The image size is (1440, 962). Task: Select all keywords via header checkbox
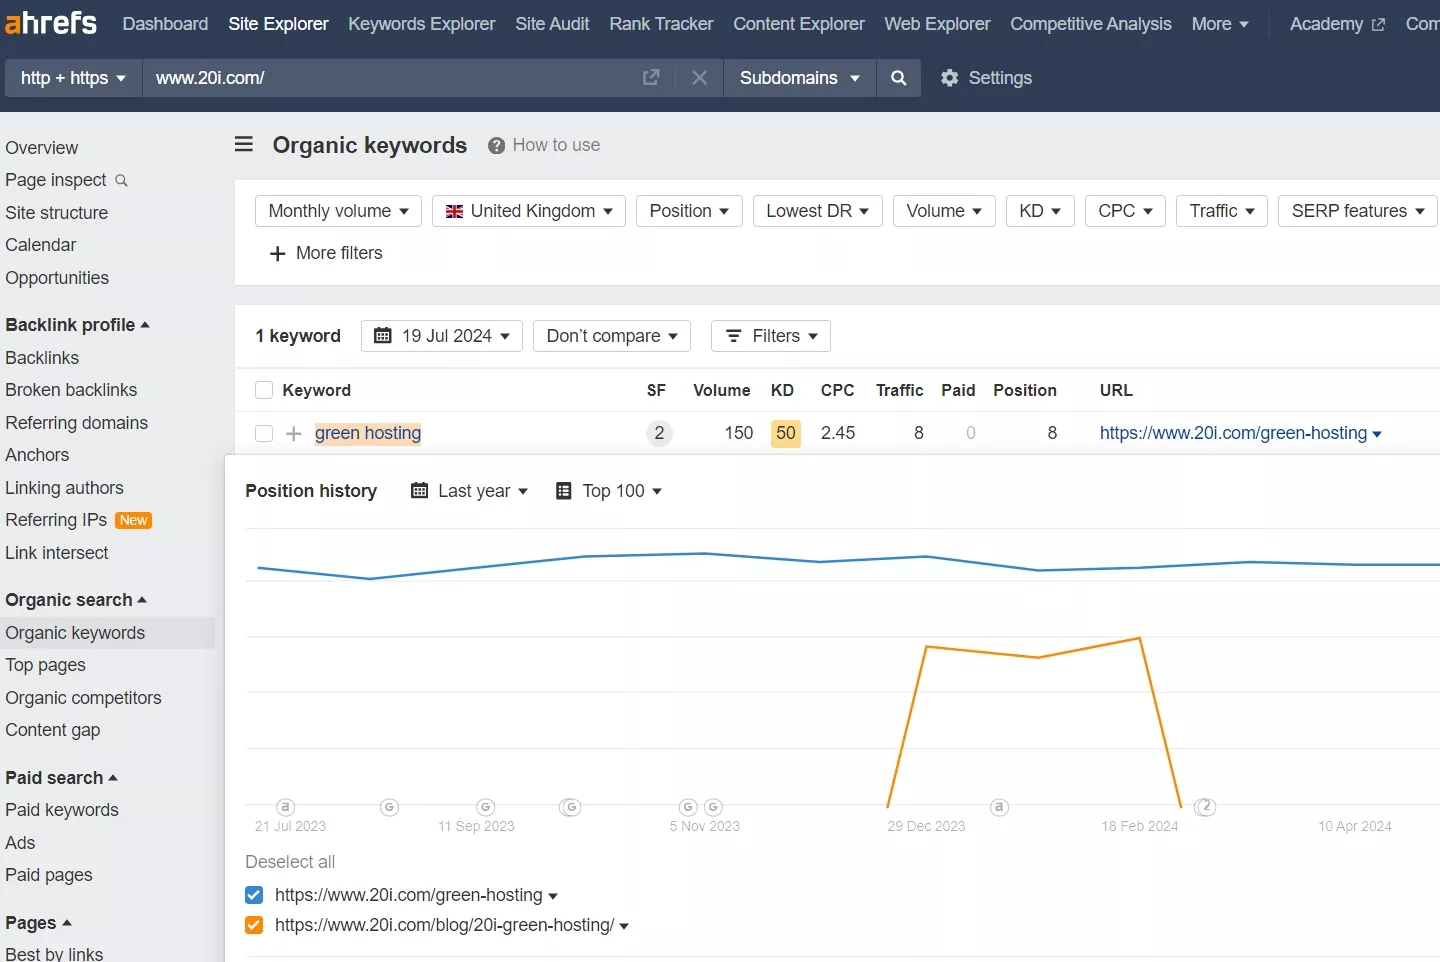(x=264, y=391)
